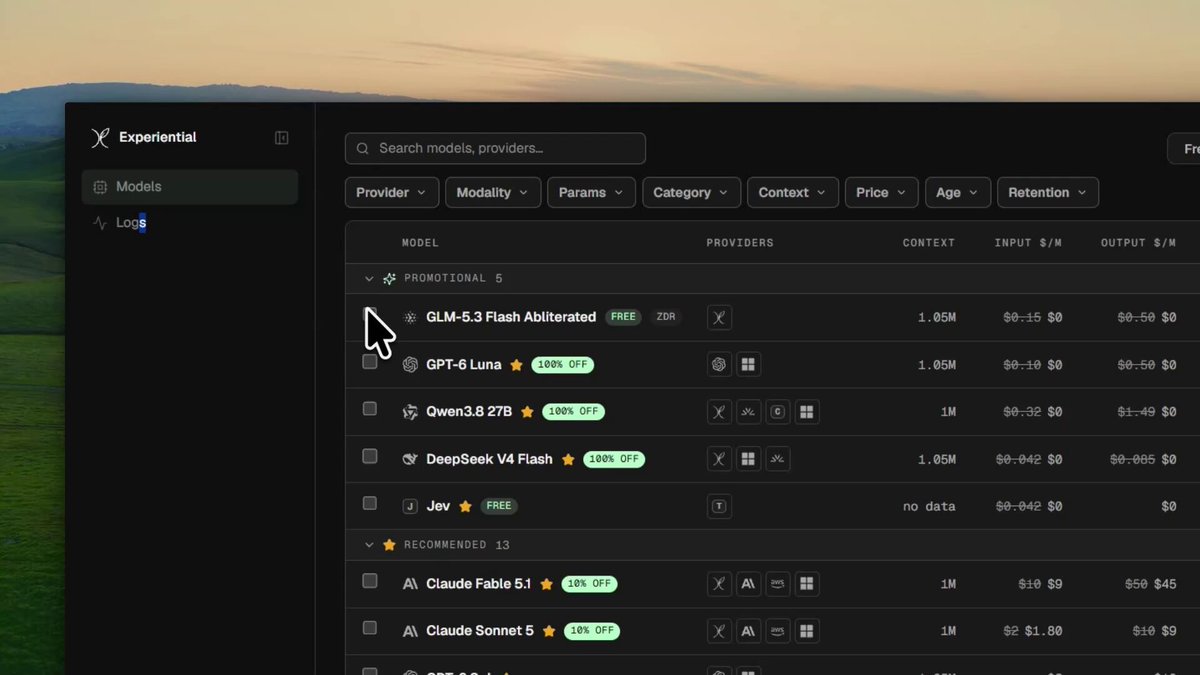
Task: Click the star icon next to Jev
Action: (465, 507)
